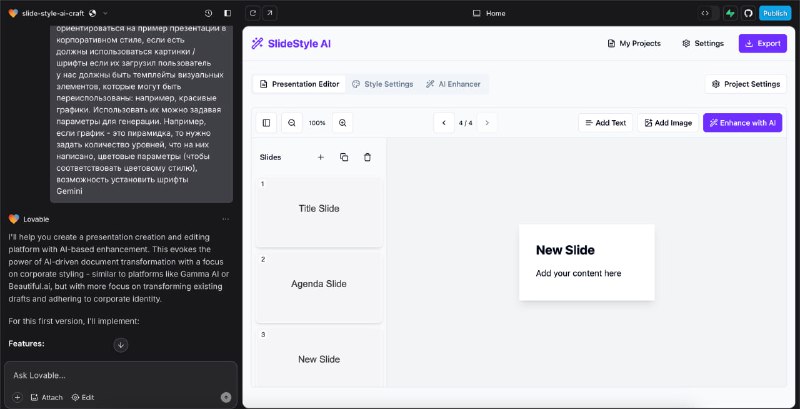
Task: Toggle code view with brackets icon
Action: pos(705,13)
